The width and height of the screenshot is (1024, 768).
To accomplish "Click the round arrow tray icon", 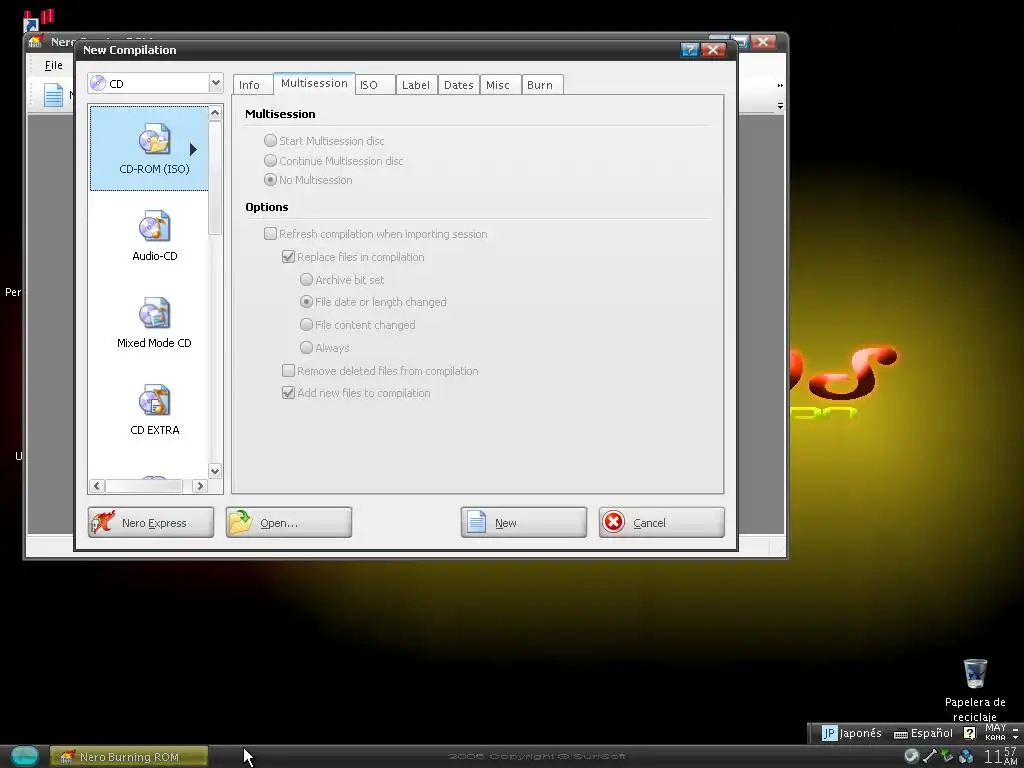I will (x=911, y=756).
